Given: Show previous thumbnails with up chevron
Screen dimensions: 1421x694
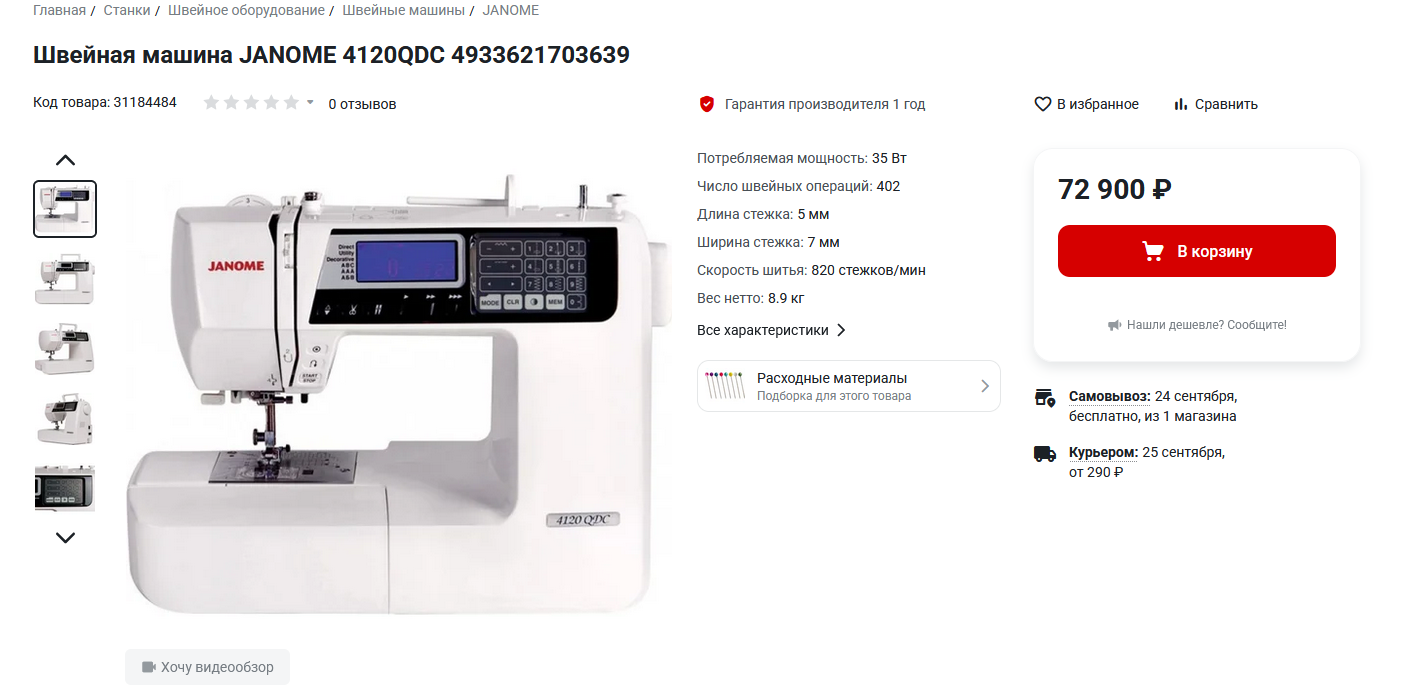Looking at the screenshot, I should coord(65,160).
